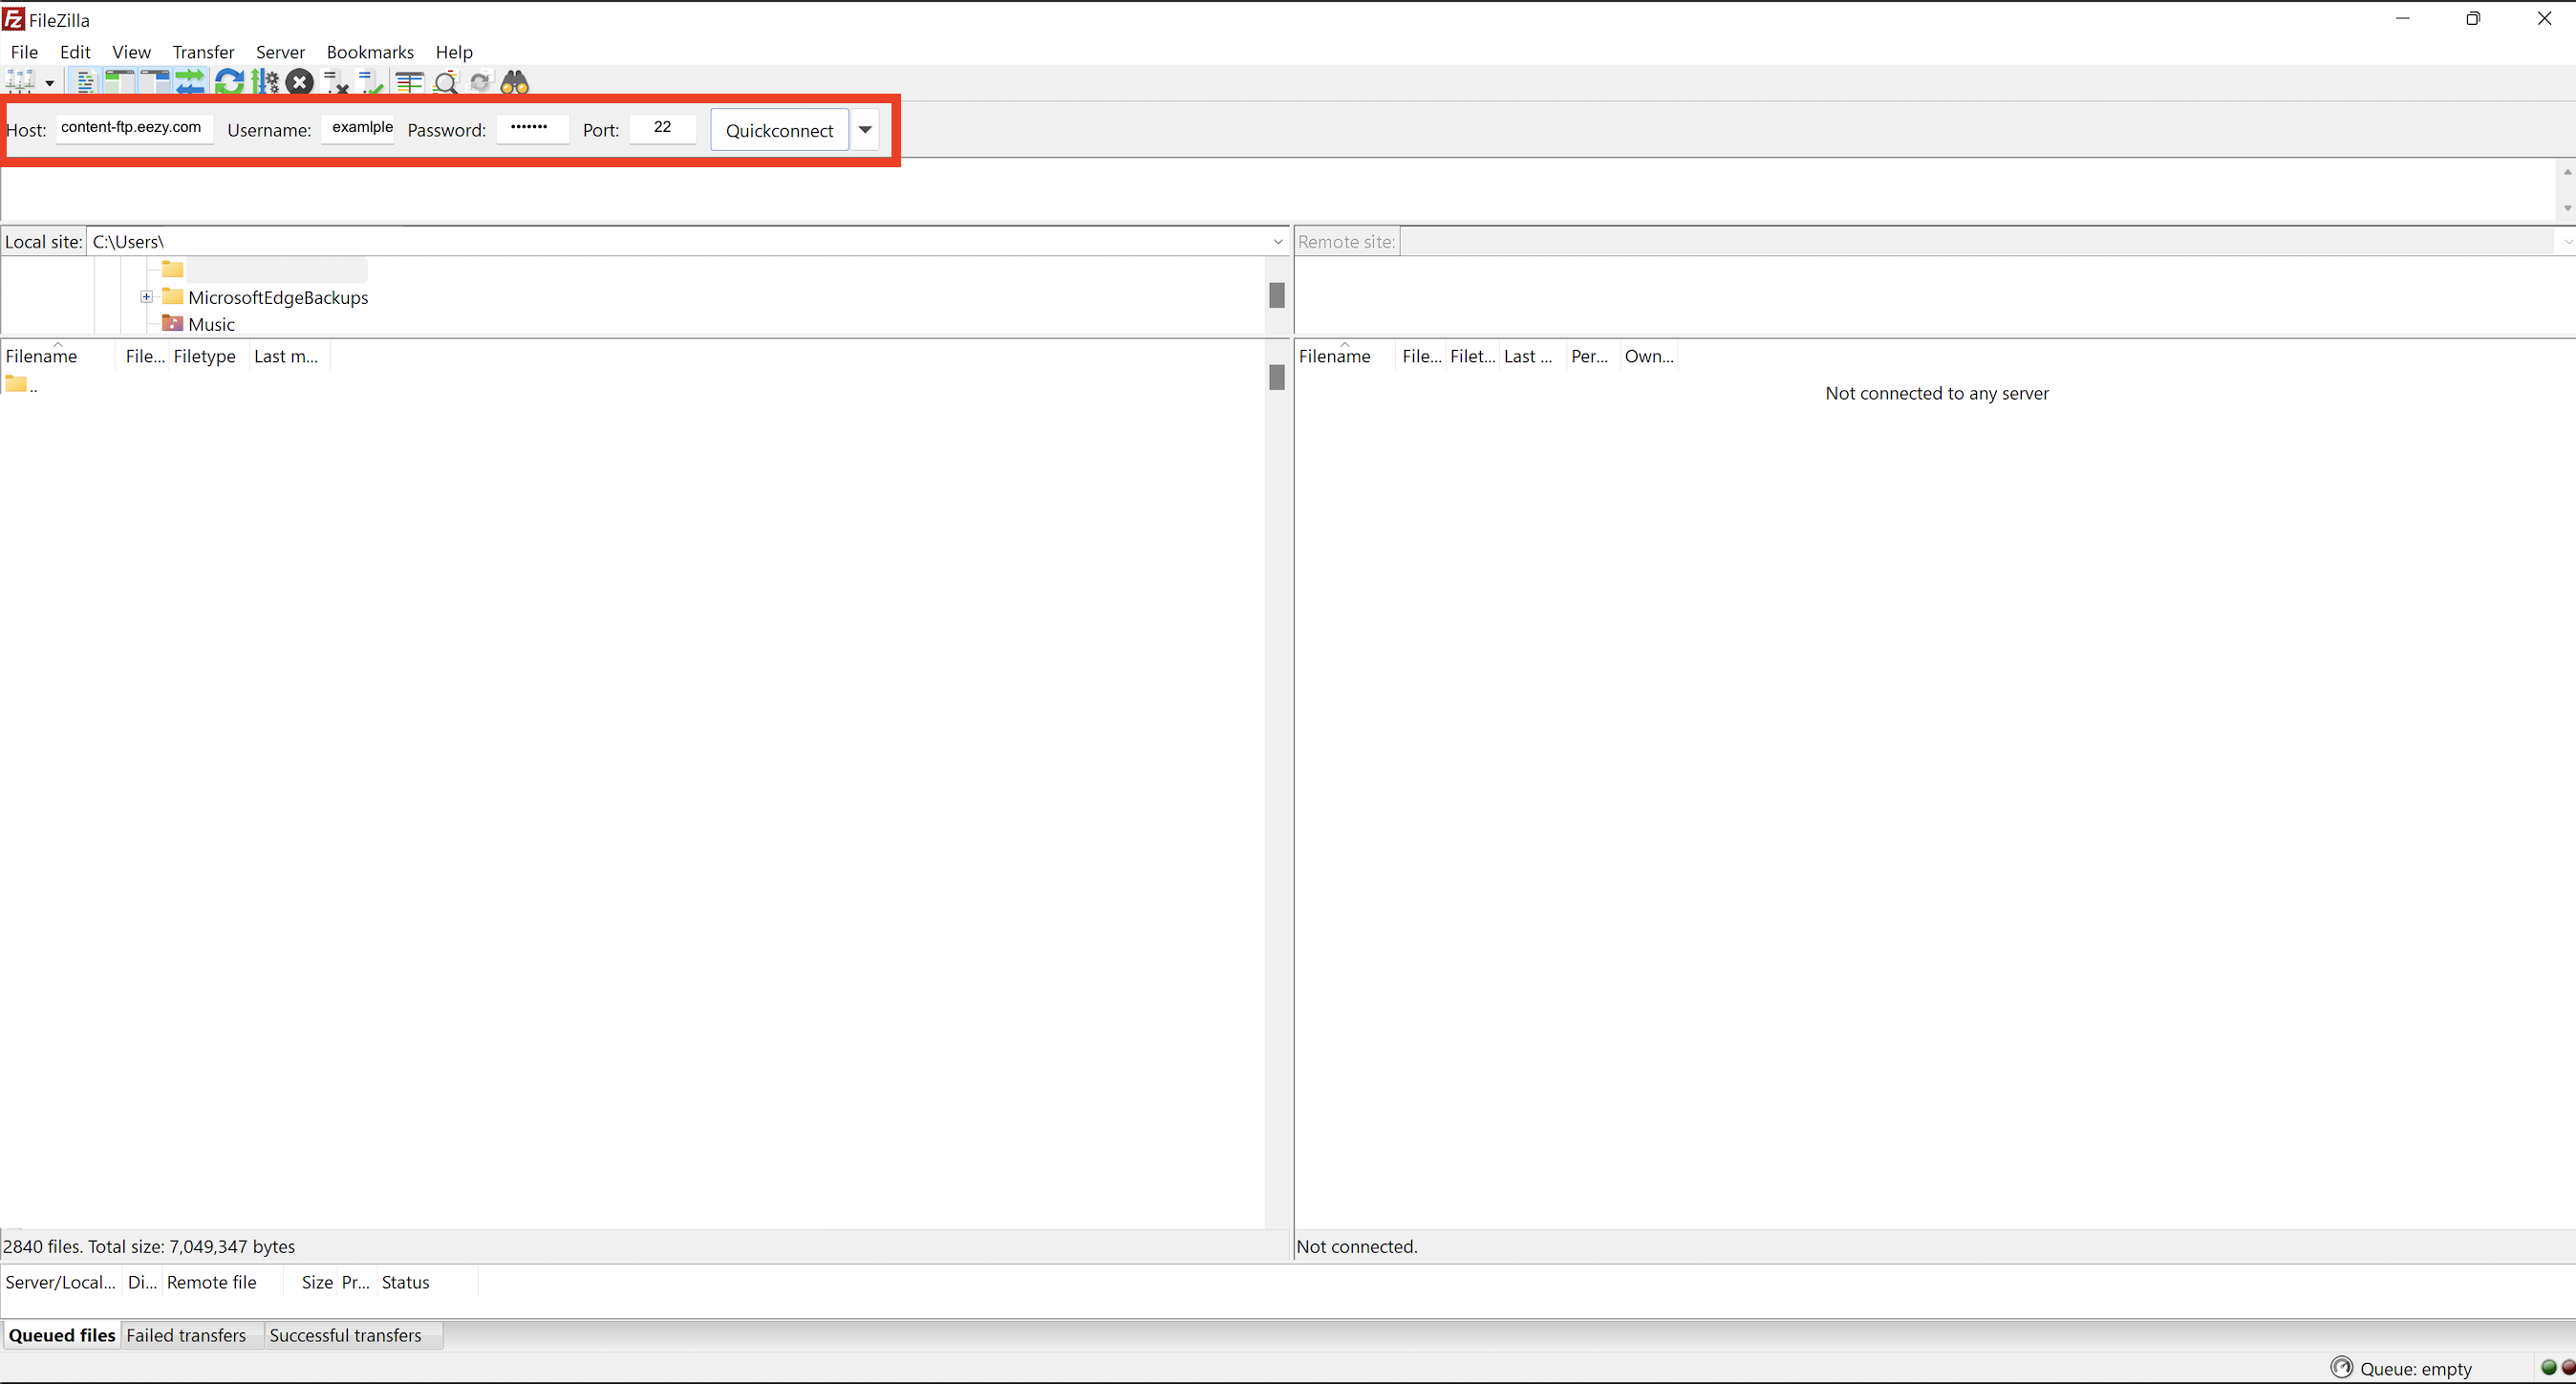Toggle synchronized browsing icon
Screen dimensions: 2576x1384
[481, 83]
